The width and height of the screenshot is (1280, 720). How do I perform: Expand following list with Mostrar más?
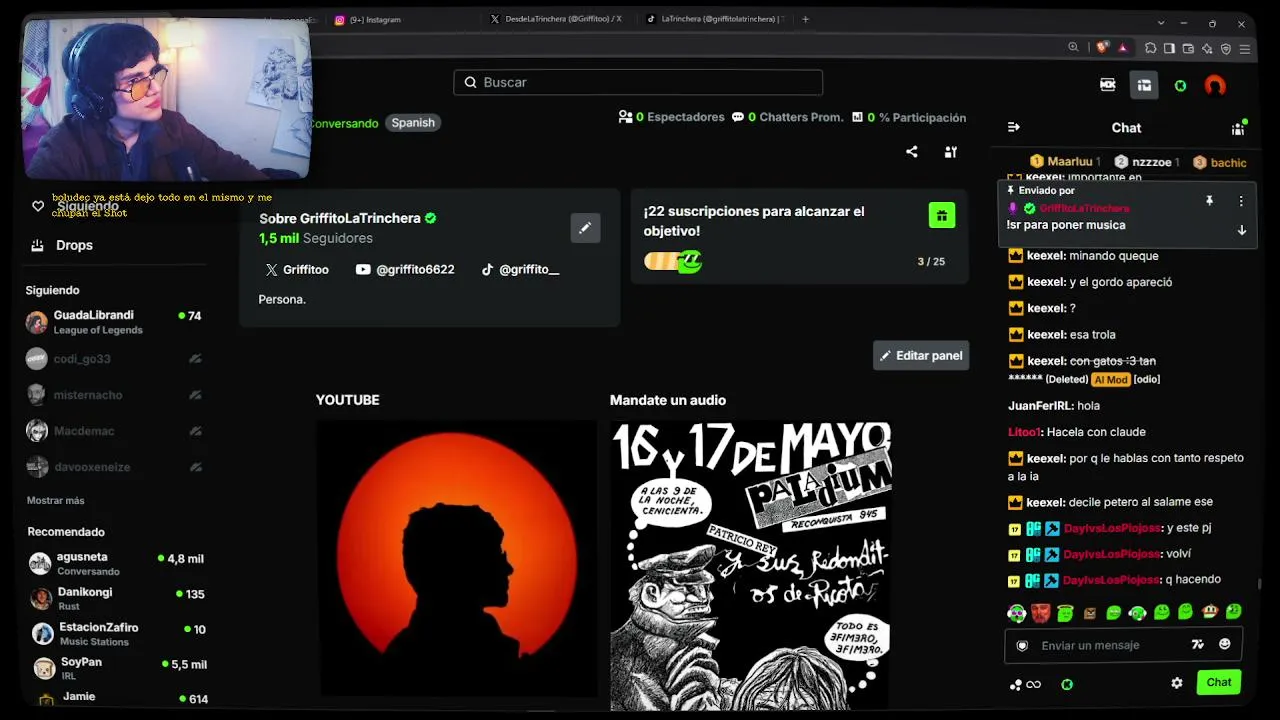pos(56,500)
